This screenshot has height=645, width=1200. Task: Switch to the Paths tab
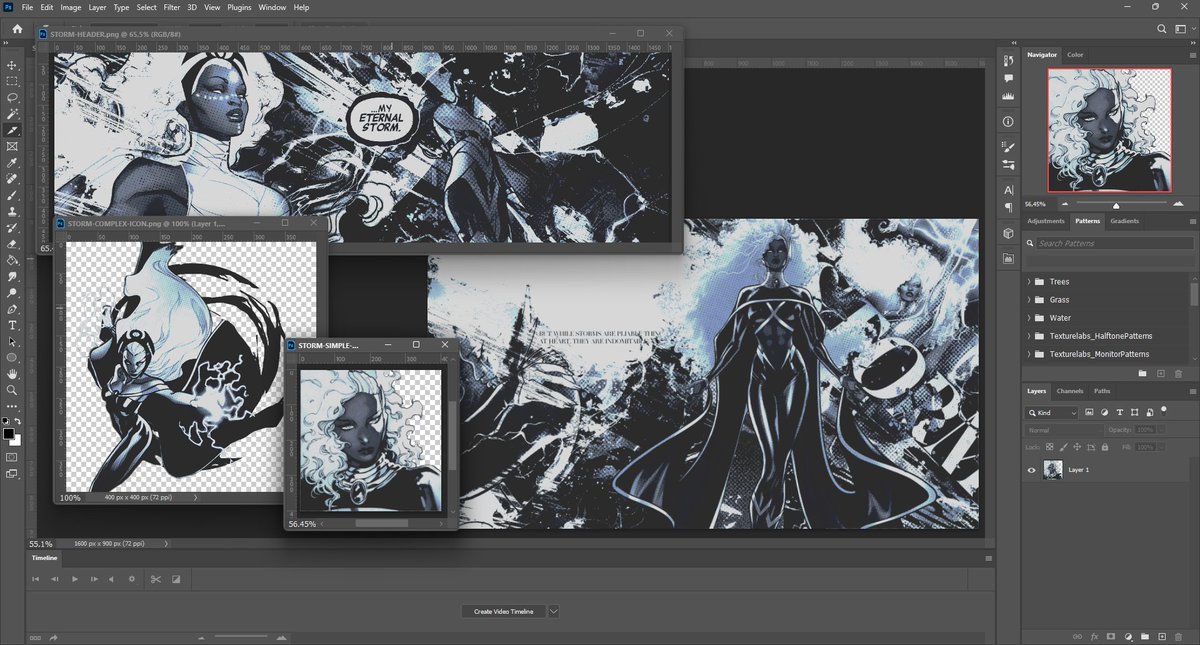(x=1102, y=391)
